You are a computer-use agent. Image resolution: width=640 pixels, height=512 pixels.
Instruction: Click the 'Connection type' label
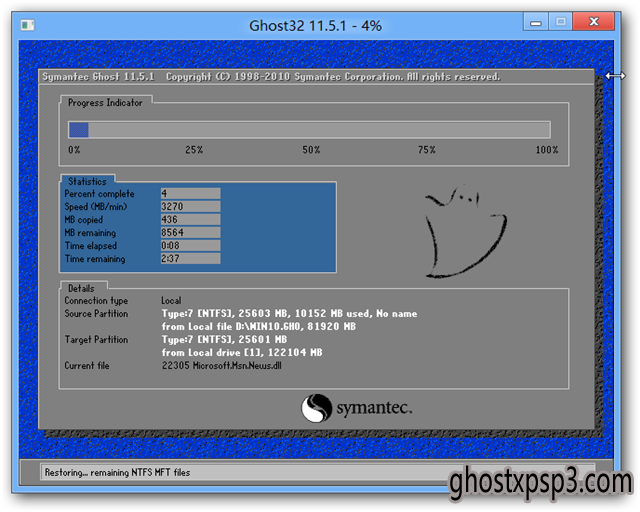(96, 301)
